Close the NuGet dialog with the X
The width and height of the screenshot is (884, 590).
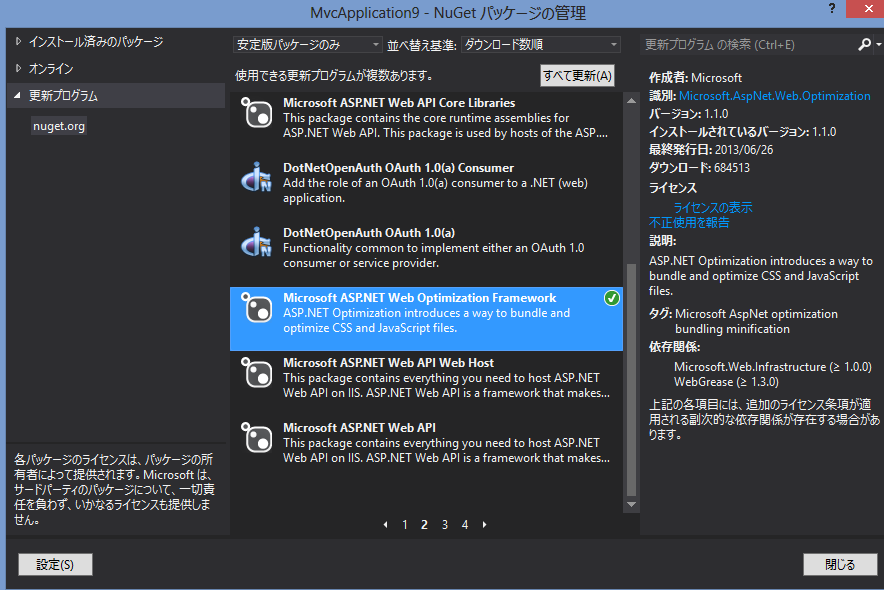868,8
